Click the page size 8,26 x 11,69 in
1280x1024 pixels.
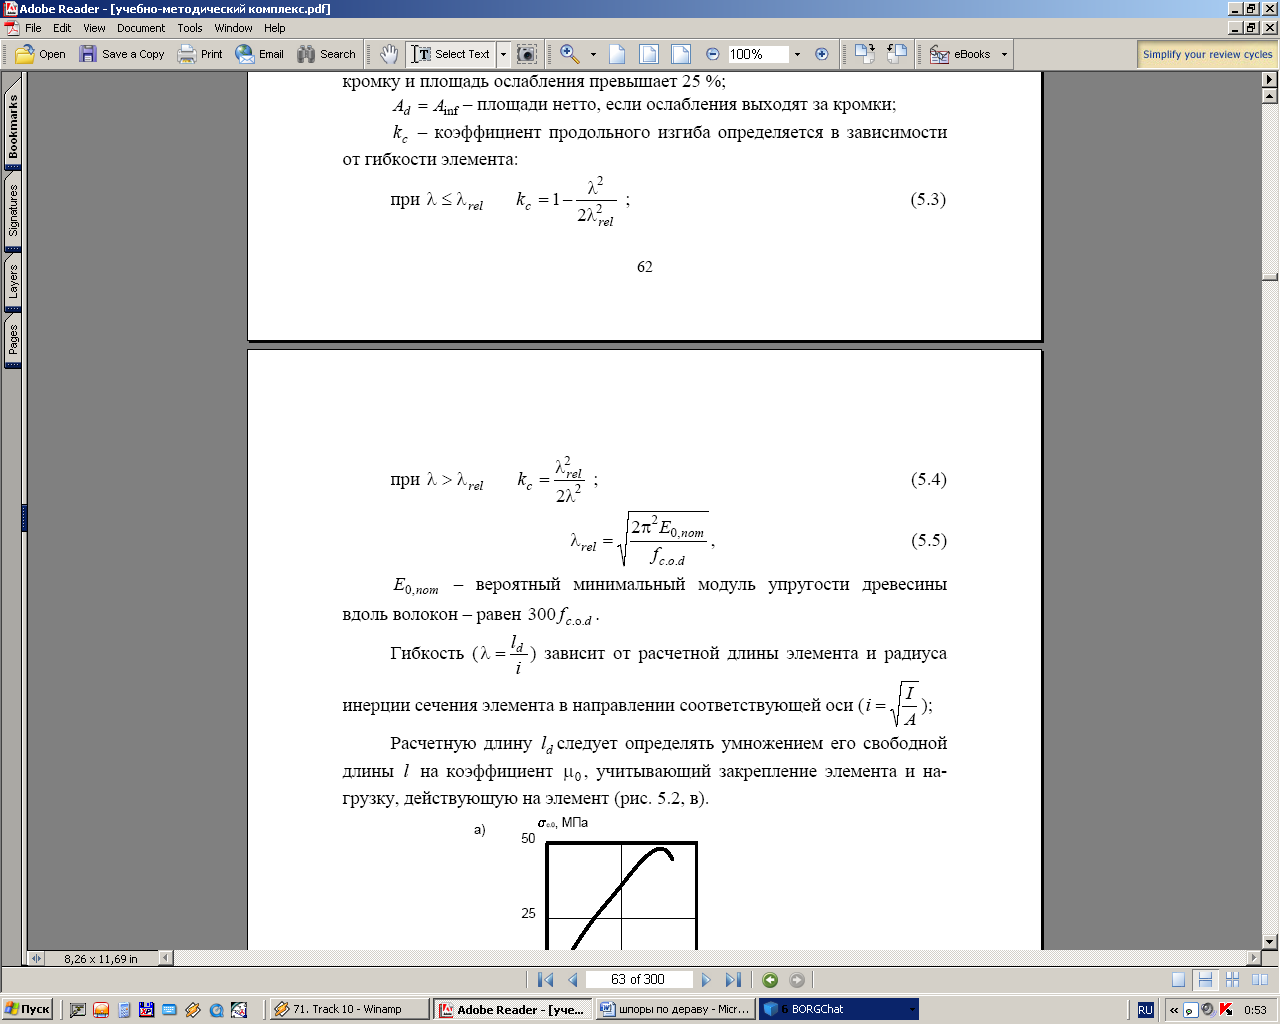101,958
